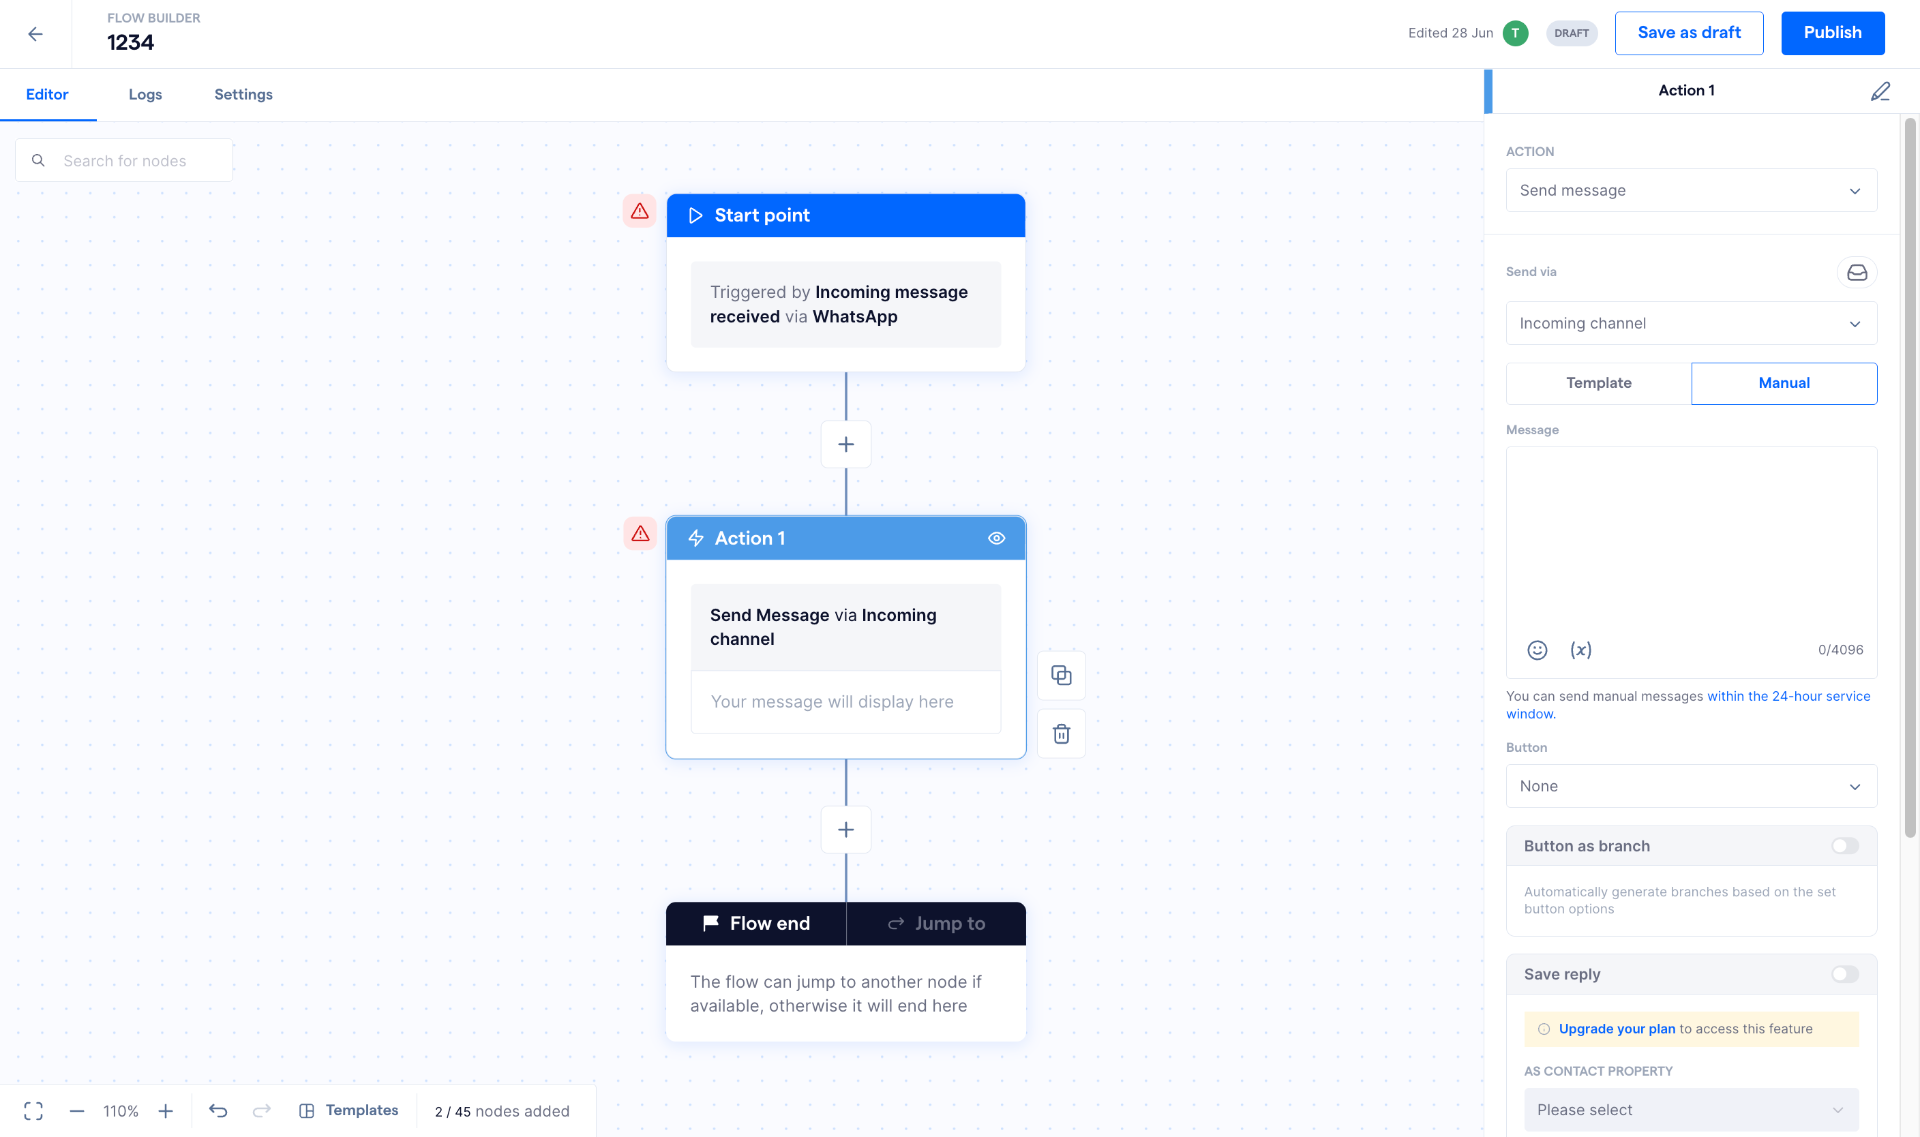
Task: Duplicate the Action 1 node
Action: click(x=1061, y=676)
